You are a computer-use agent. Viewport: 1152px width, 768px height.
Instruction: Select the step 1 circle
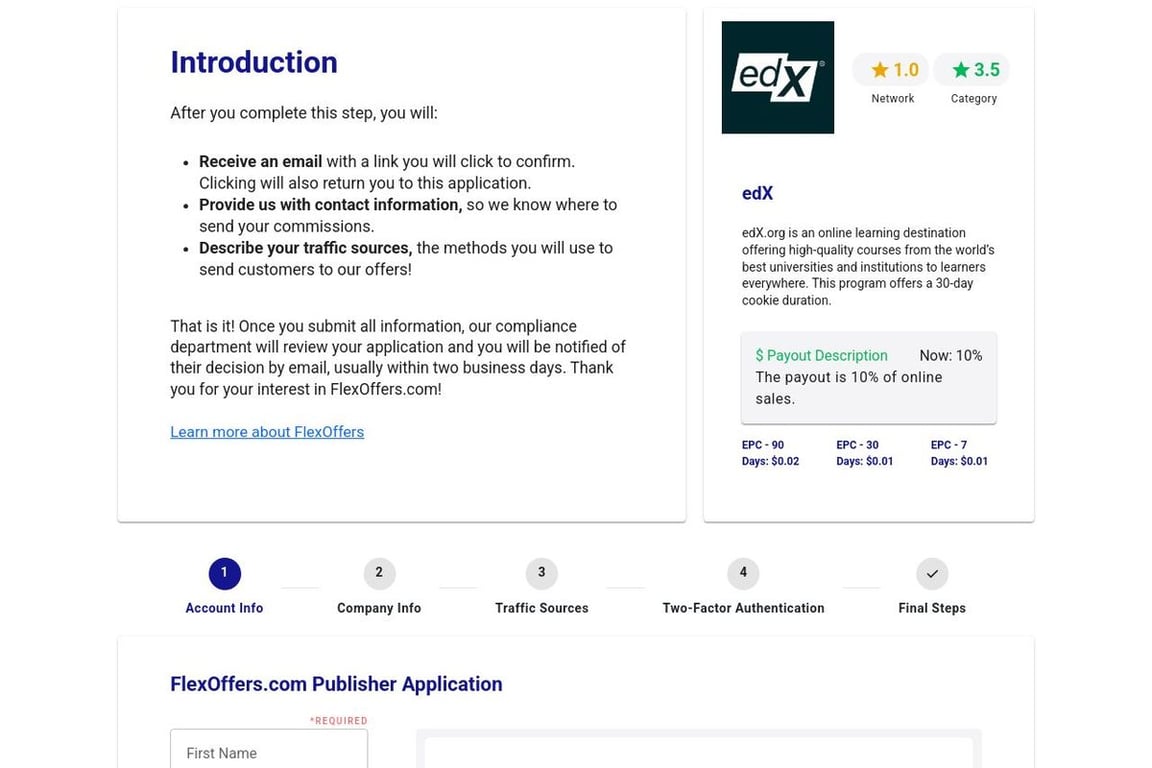coord(224,573)
